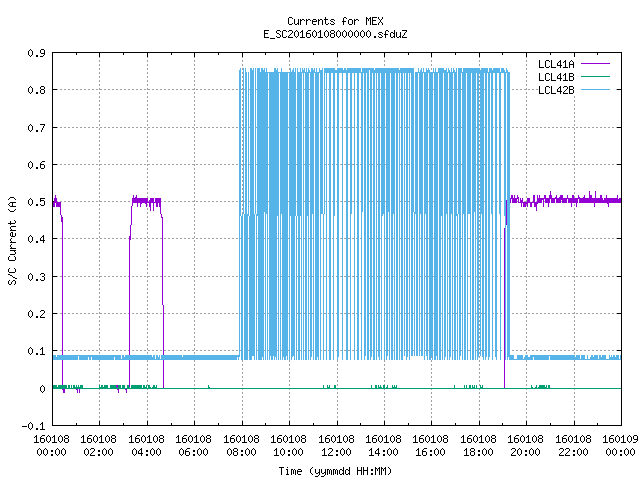Click the 0.2 y-axis tick value

coord(36,314)
